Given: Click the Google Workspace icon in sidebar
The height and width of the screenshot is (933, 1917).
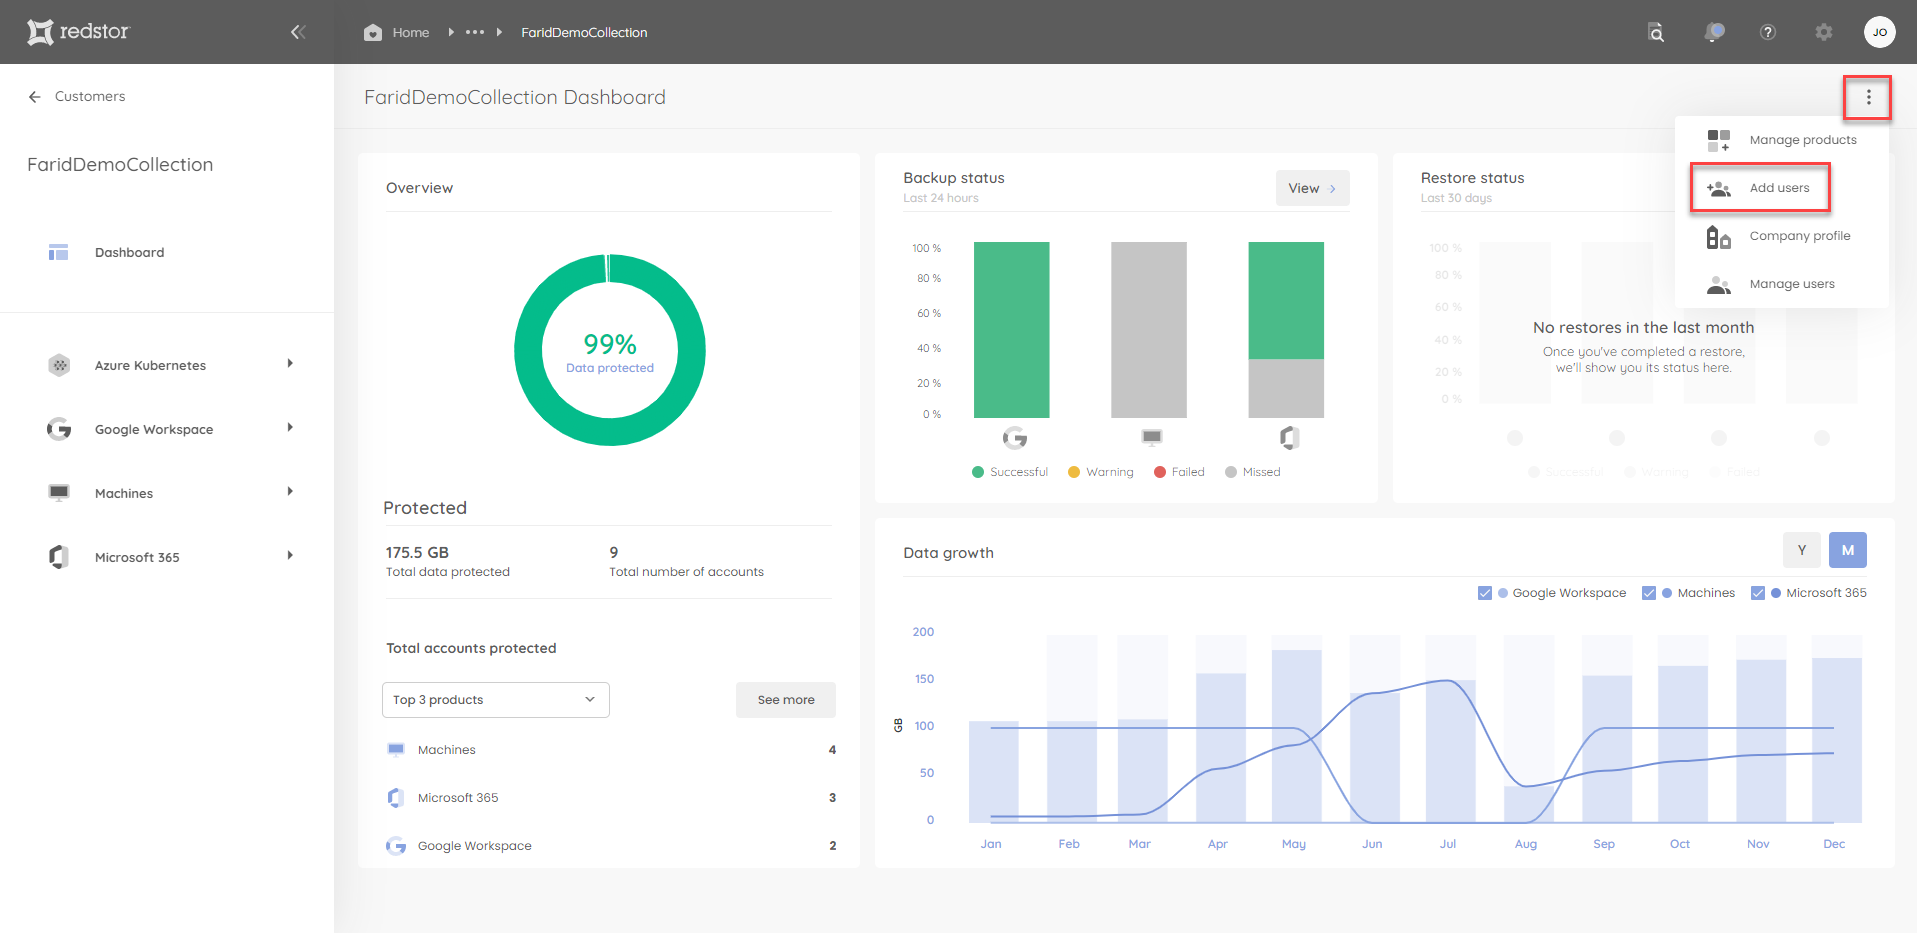Looking at the screenshot, I should (59, 429).
